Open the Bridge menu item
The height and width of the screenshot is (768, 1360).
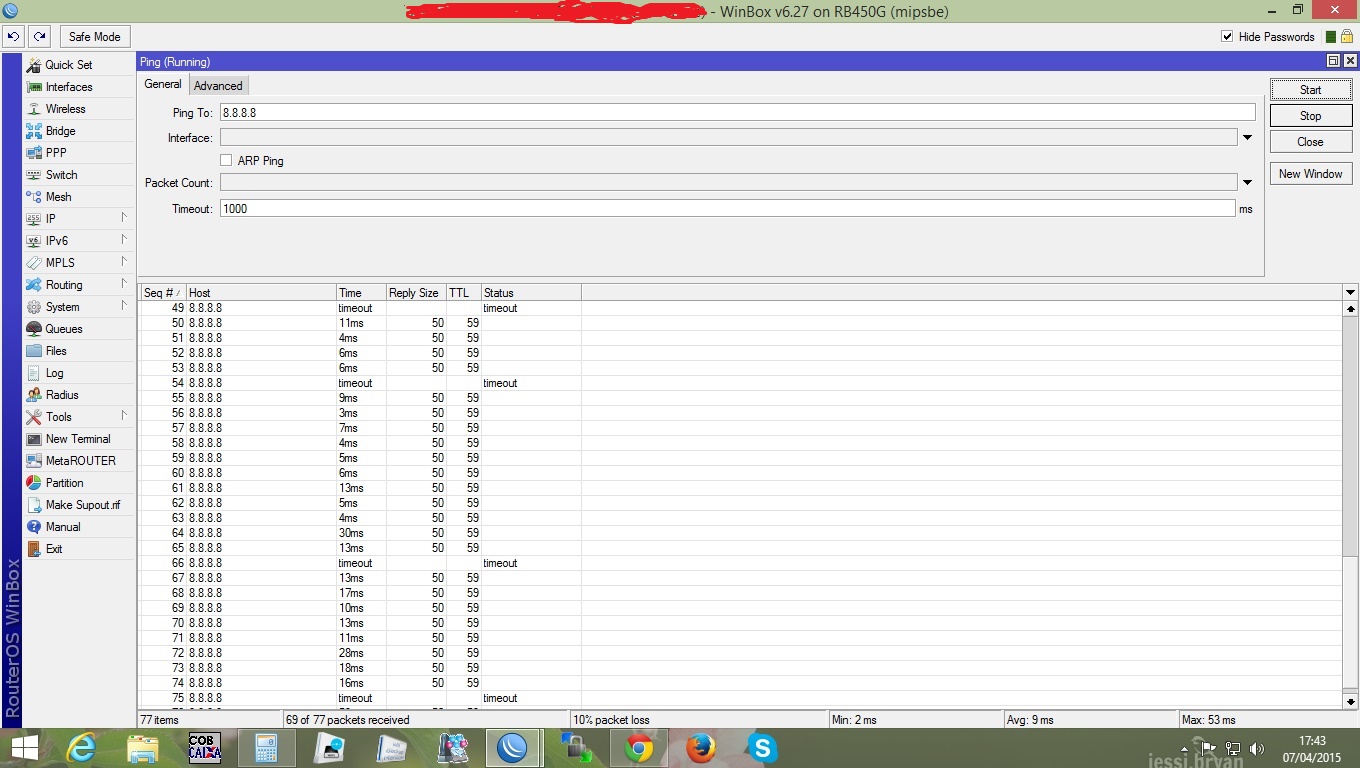[x=78, y=131]
